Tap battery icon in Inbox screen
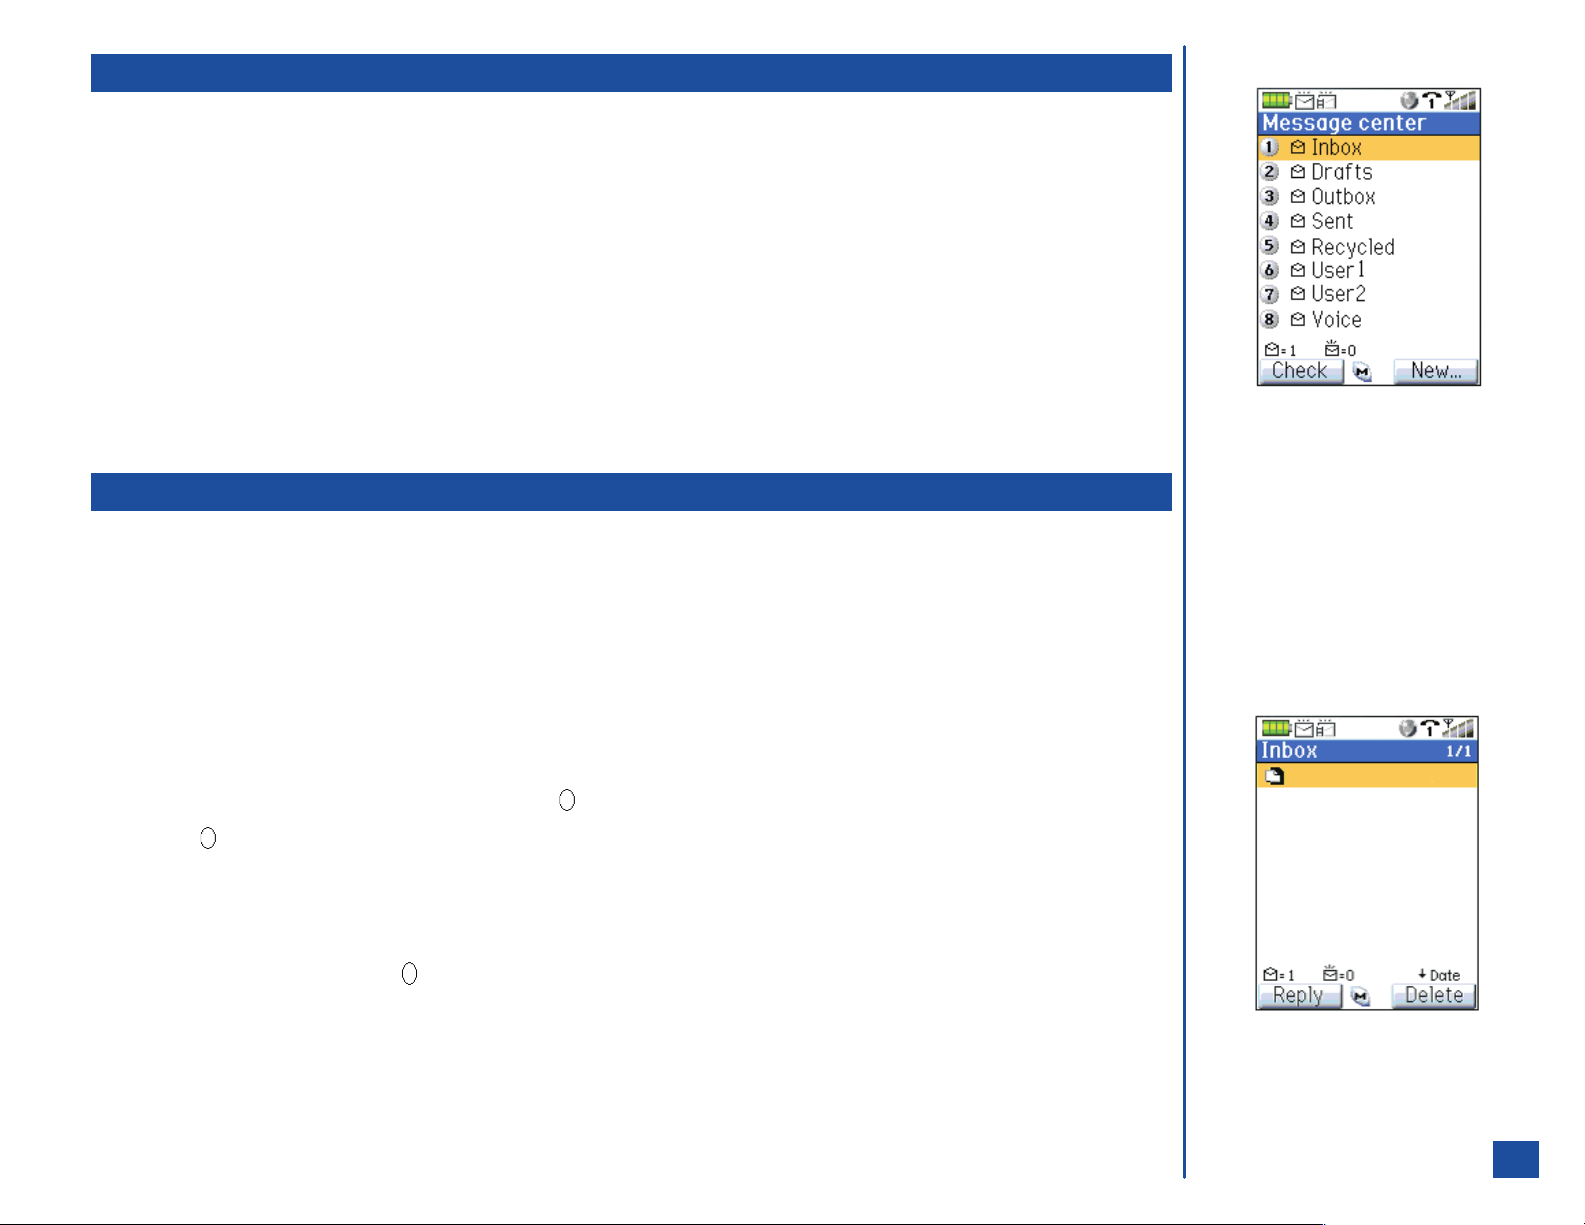Screen dimensions: 1585x1225 click(x=1276, y=728)
